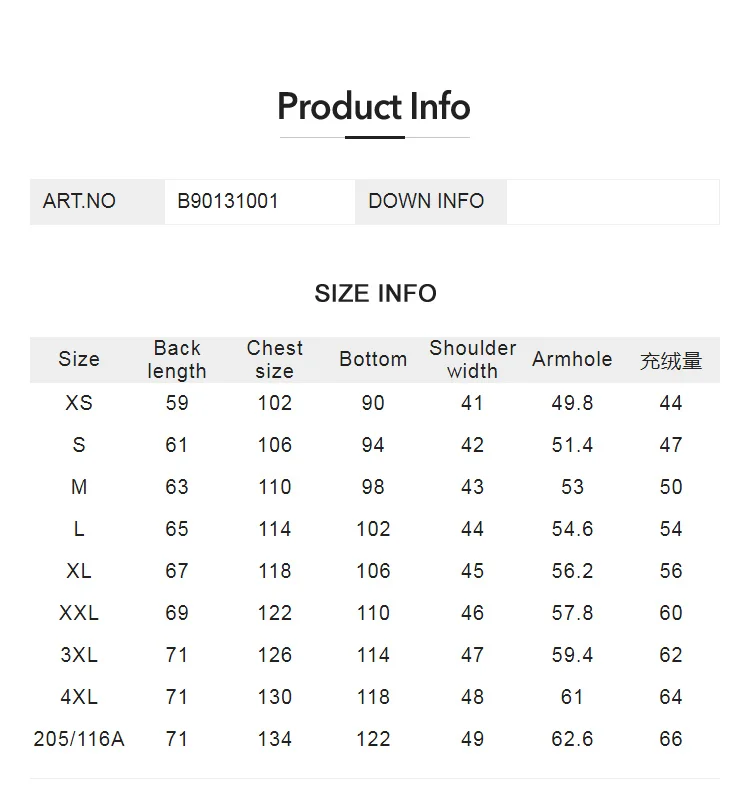Viewport: 750px width, 799px height.
Task: Click the Back length column header
Action: 177,359
